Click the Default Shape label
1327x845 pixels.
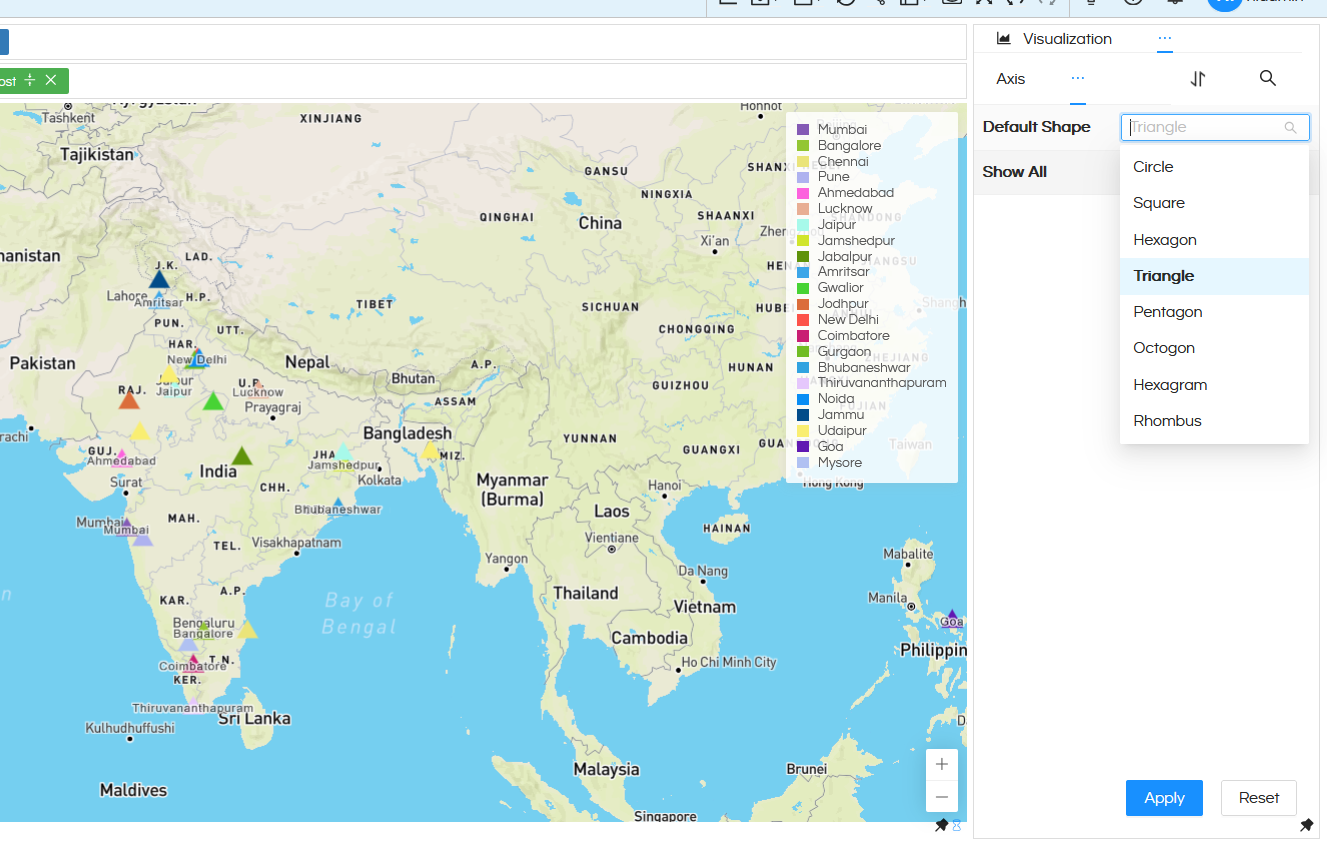click(x=1037, y=127)
